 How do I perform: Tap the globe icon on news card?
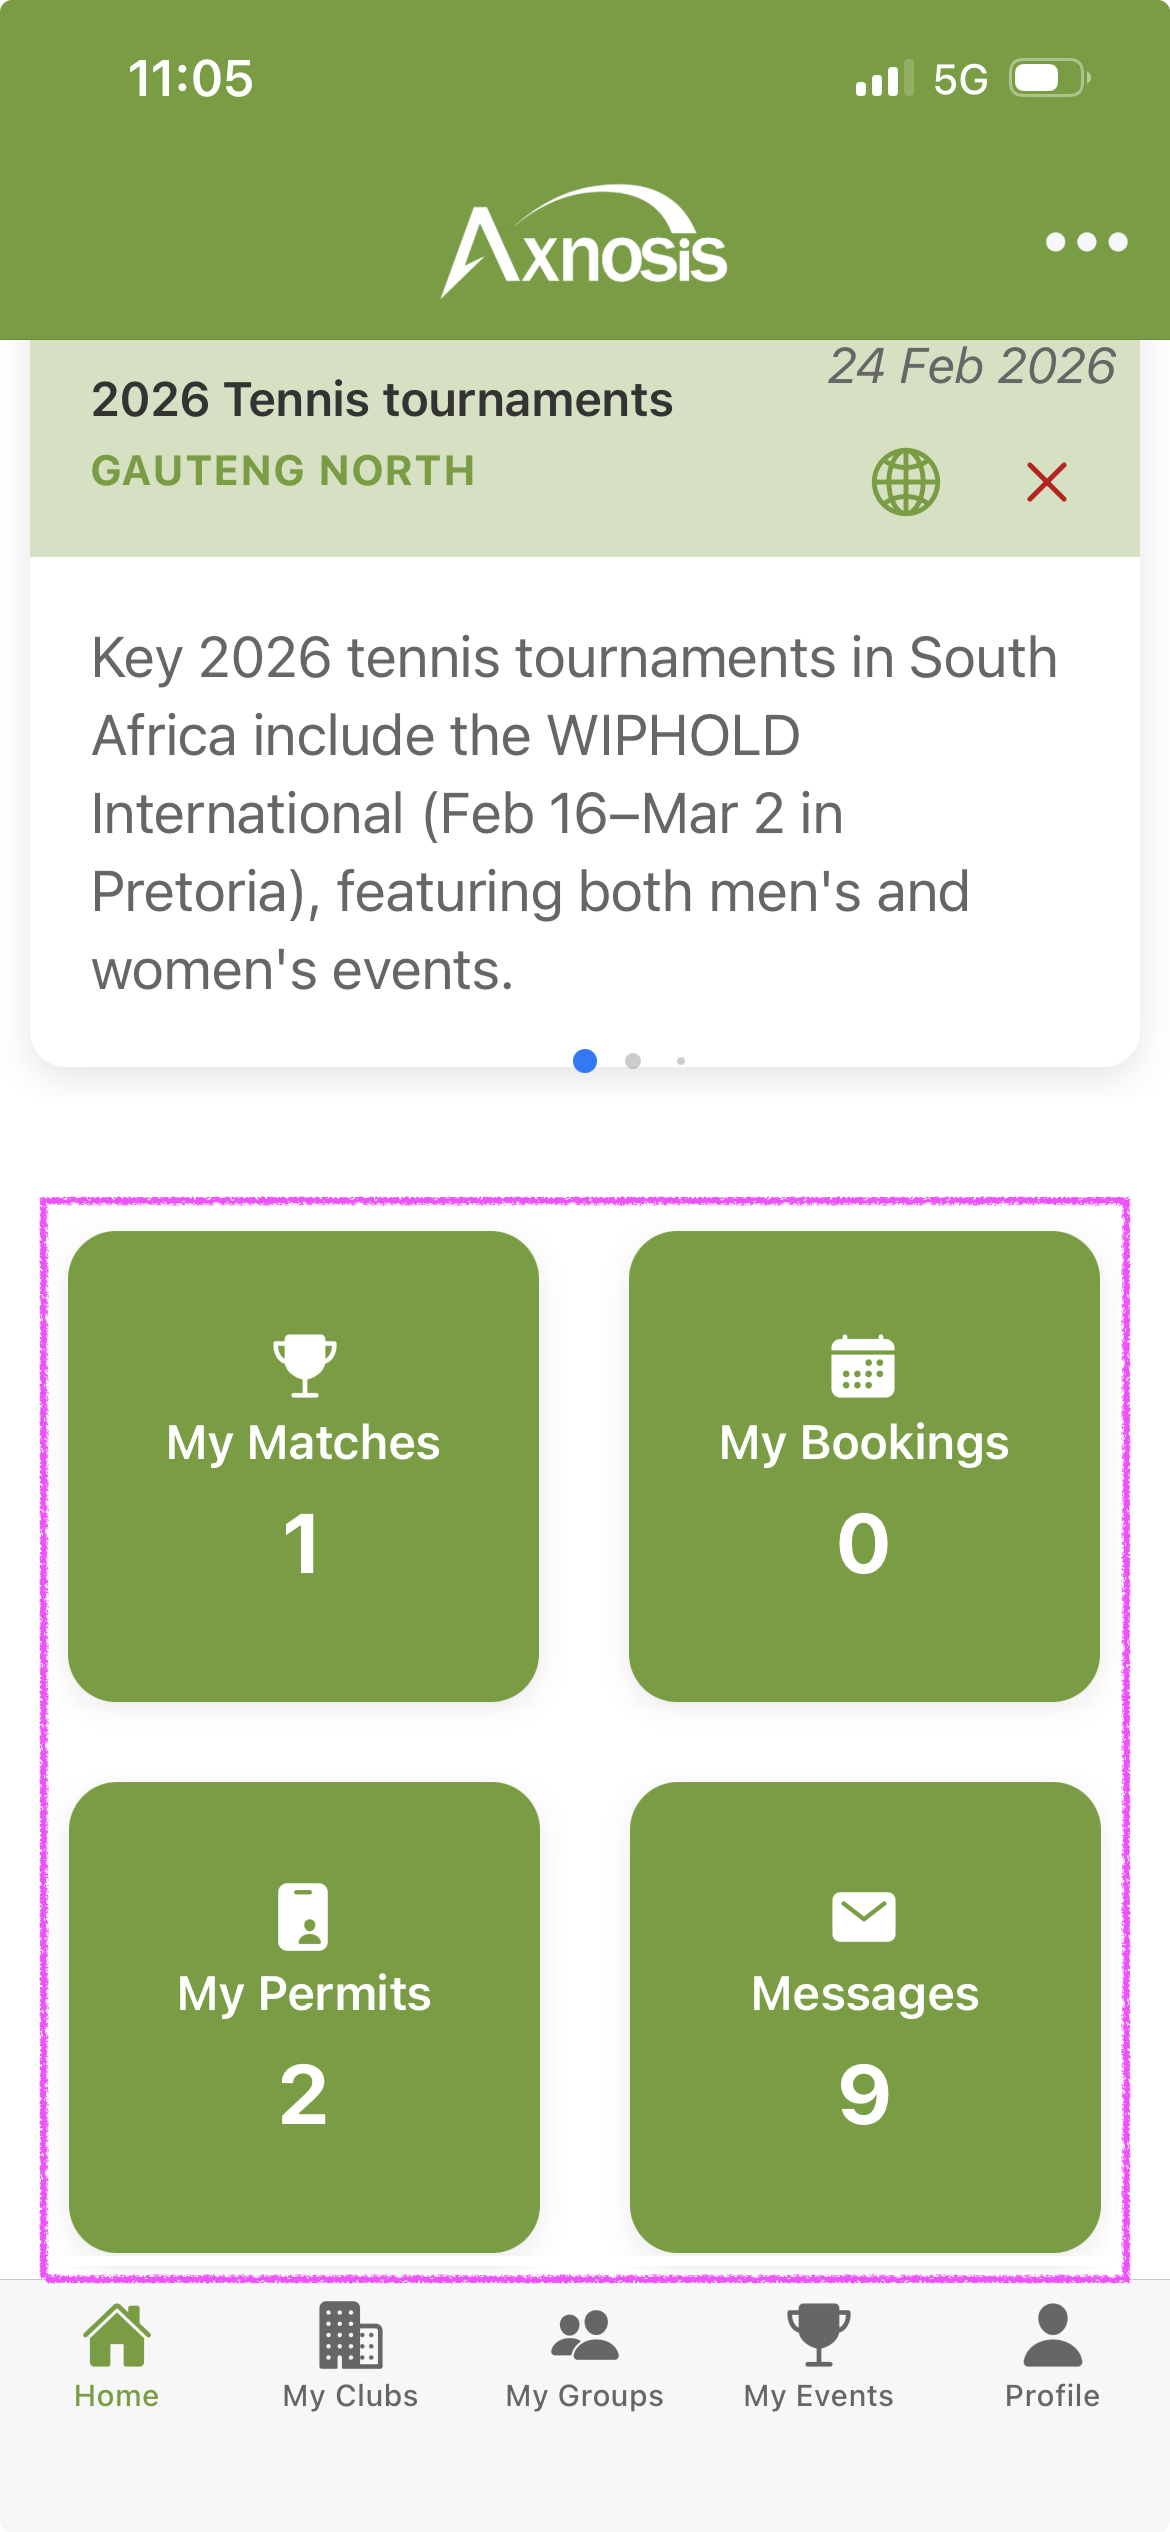tap(905, 482)
